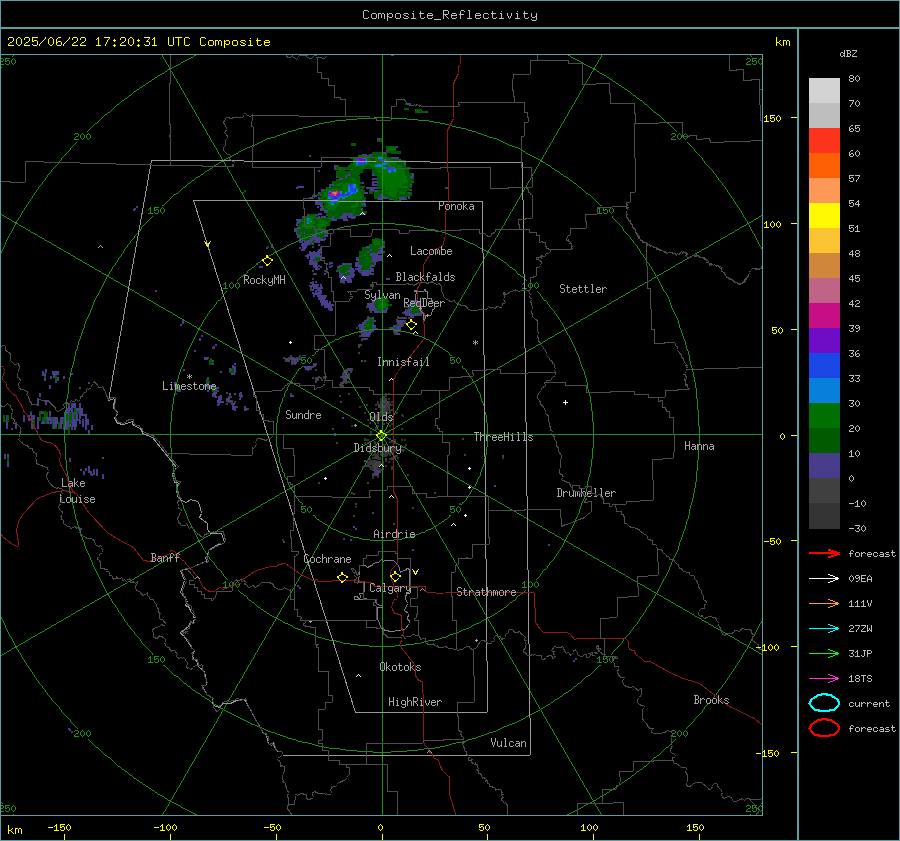Viewport: 900px width, 841px height.
Task: Click the yellow diamond marker above Calgary
Action: click(x=395, y=576)
